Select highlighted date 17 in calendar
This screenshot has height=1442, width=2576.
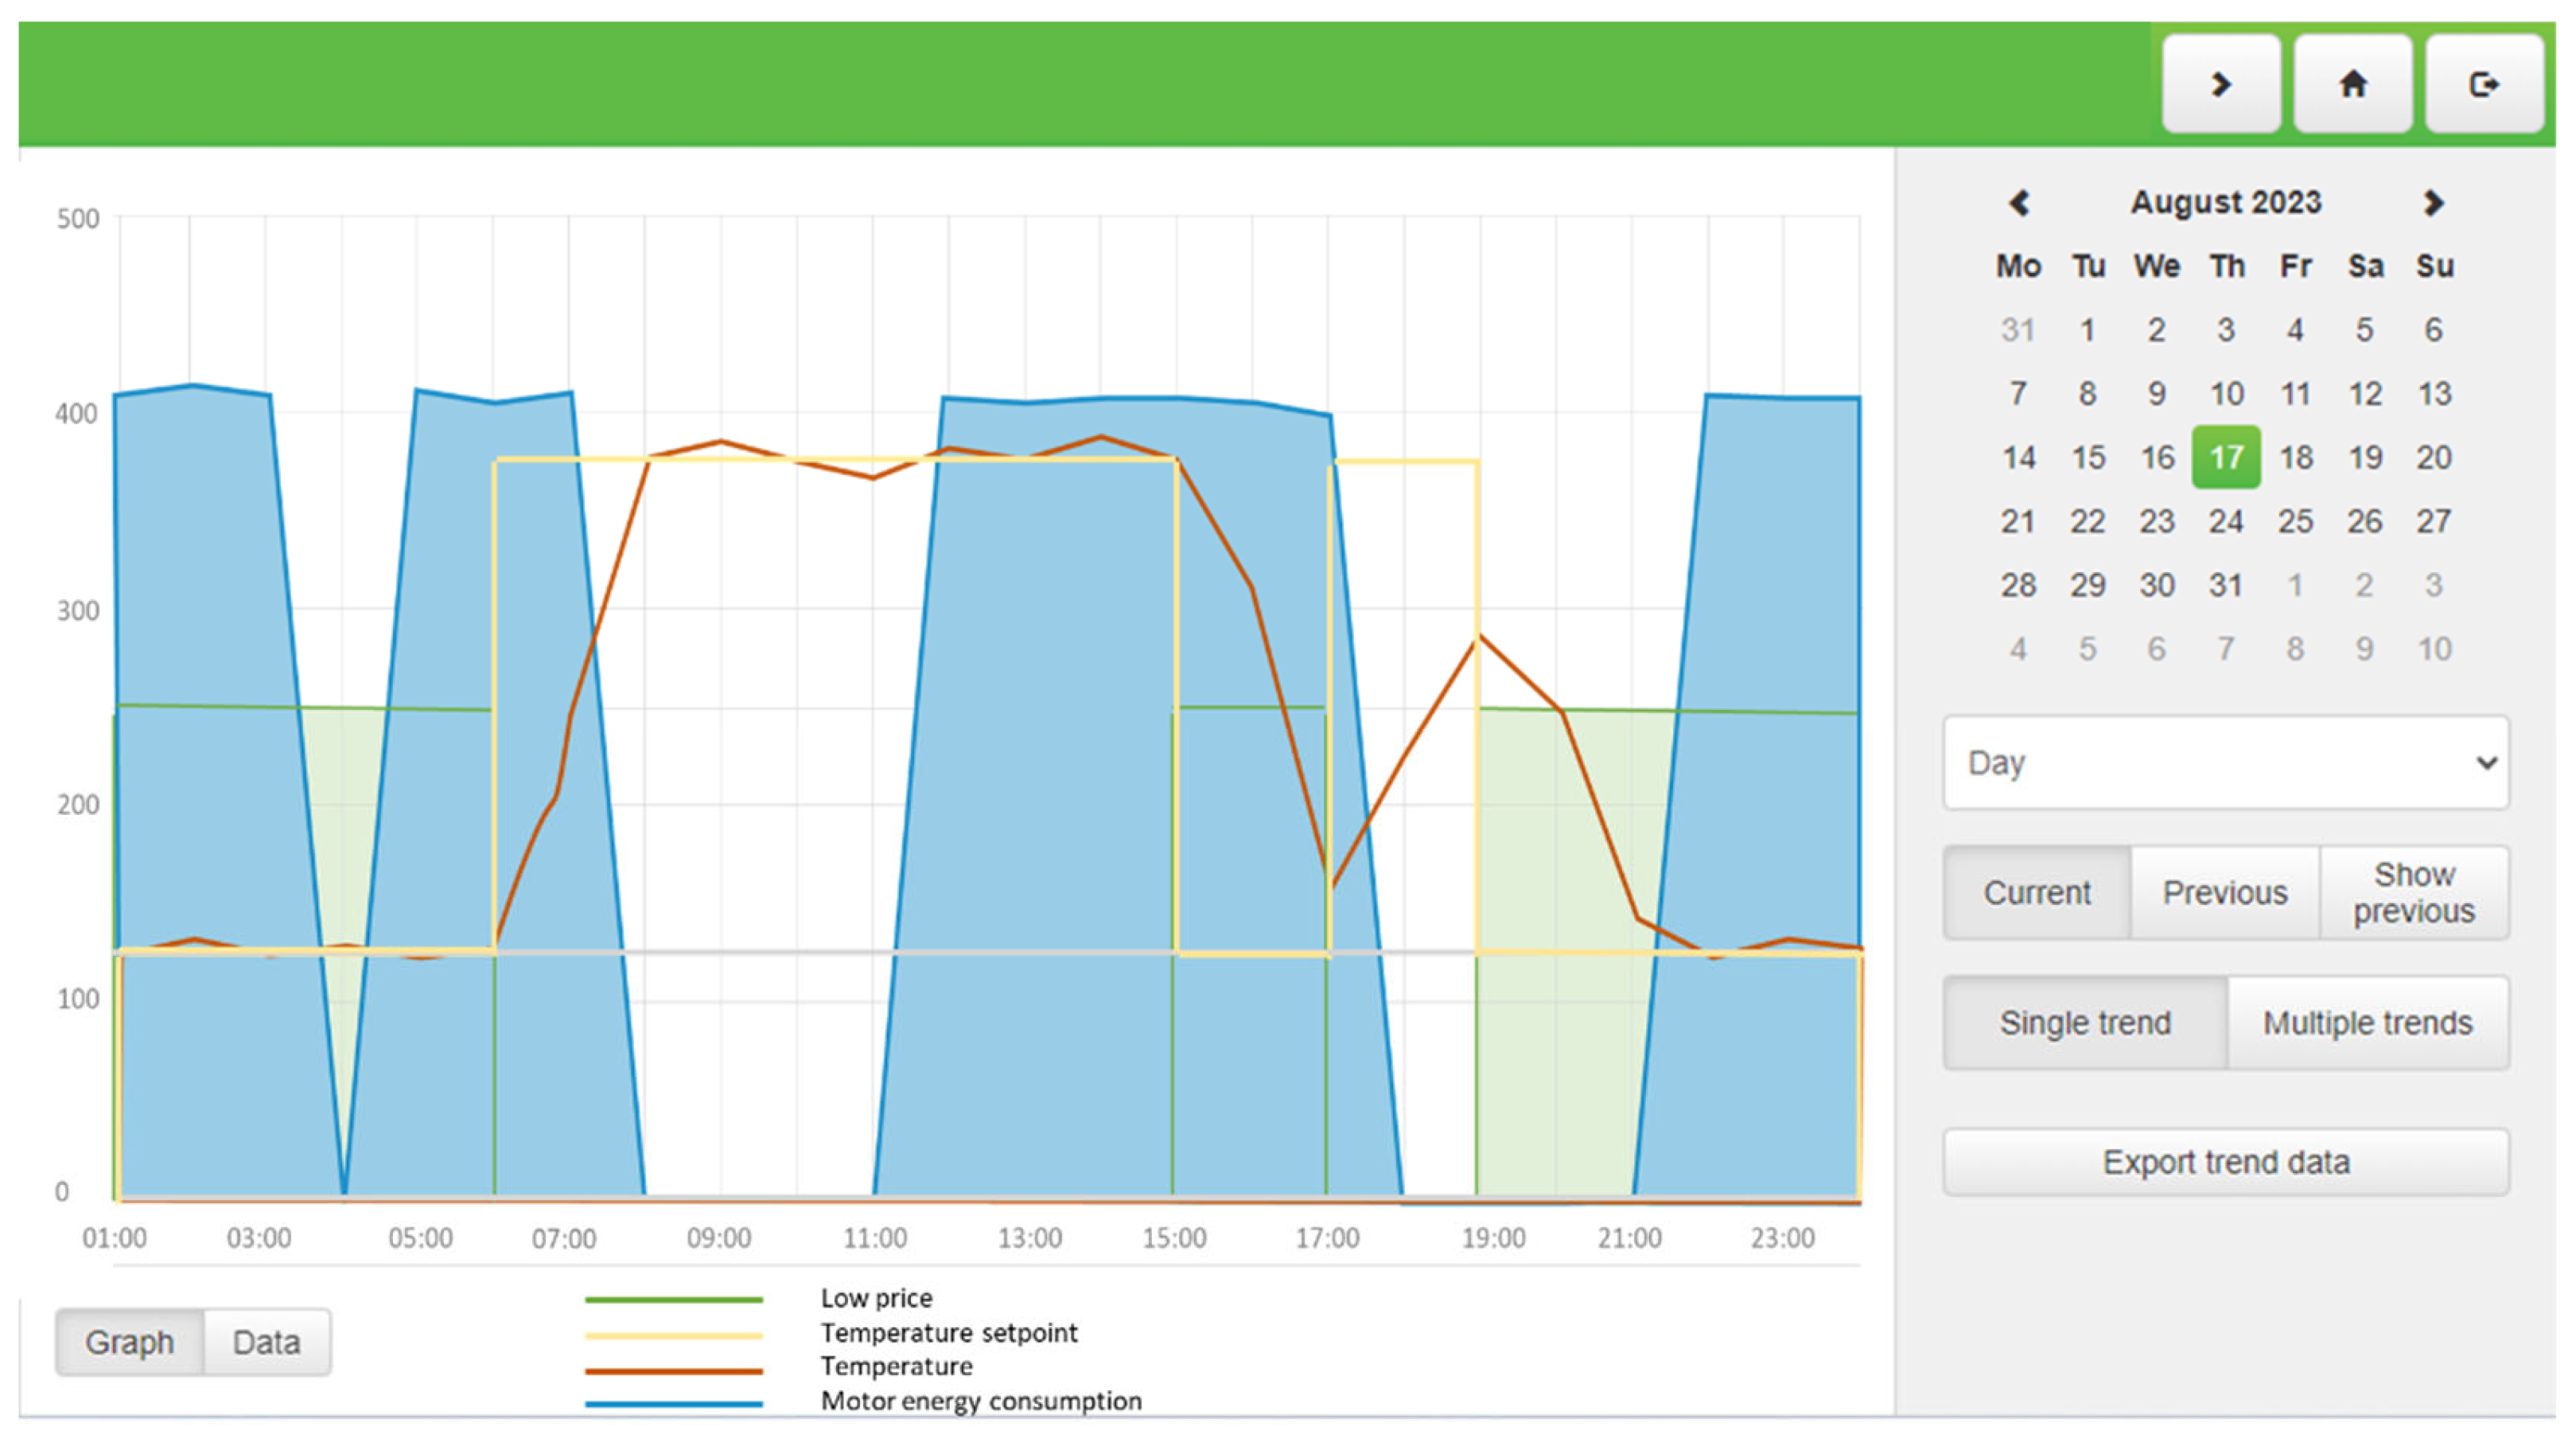2225,457
